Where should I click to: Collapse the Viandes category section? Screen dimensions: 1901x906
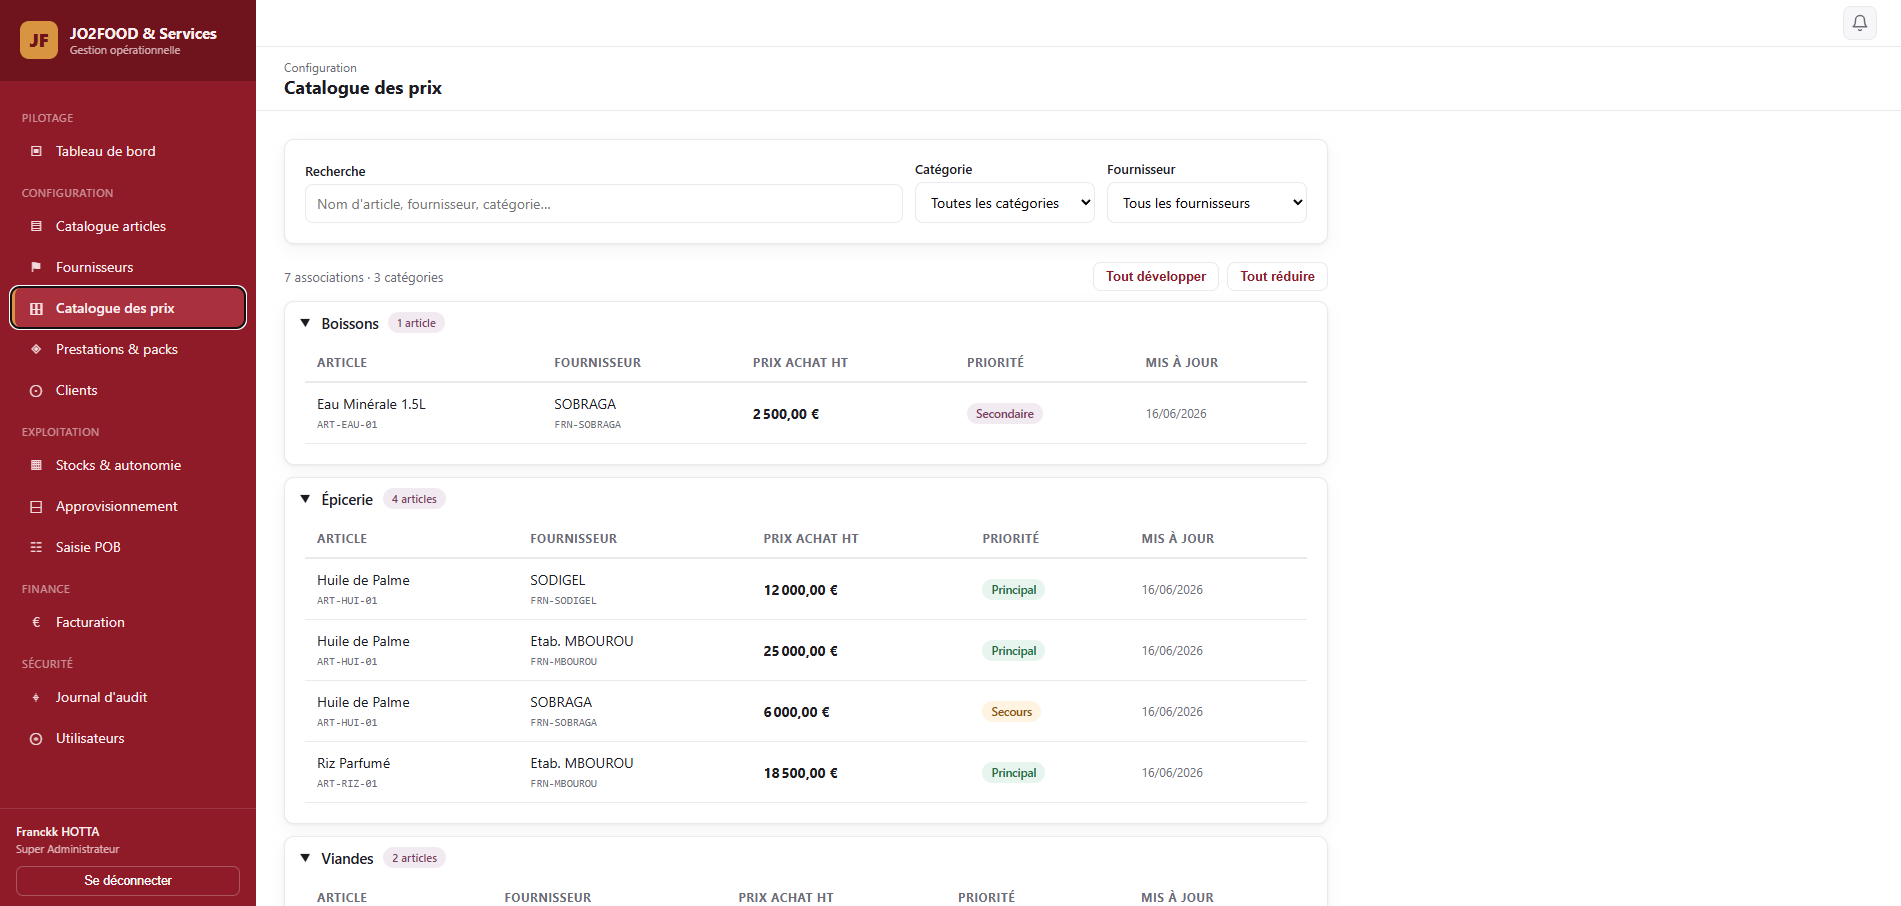[x=306, y=858]
